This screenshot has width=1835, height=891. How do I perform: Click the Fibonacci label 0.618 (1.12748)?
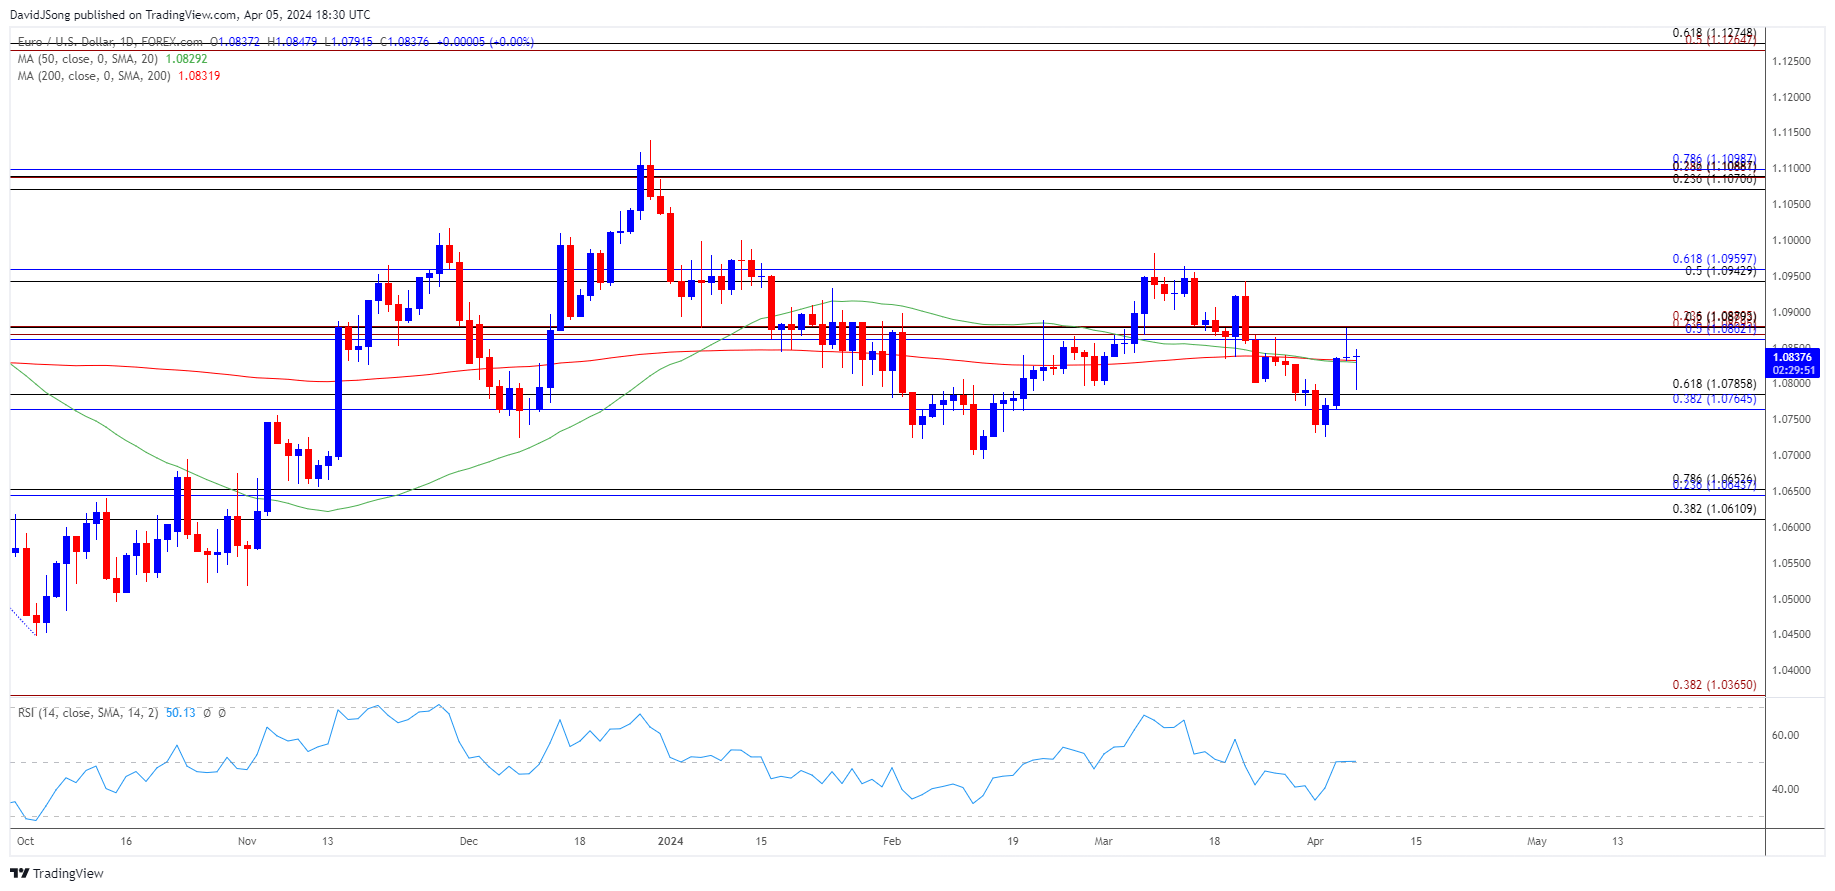(x=1714, y=33)
